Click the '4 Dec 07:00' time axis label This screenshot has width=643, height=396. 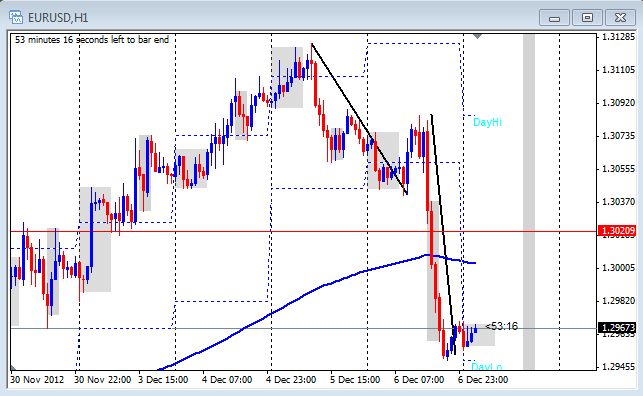click(x=227, y=380)
